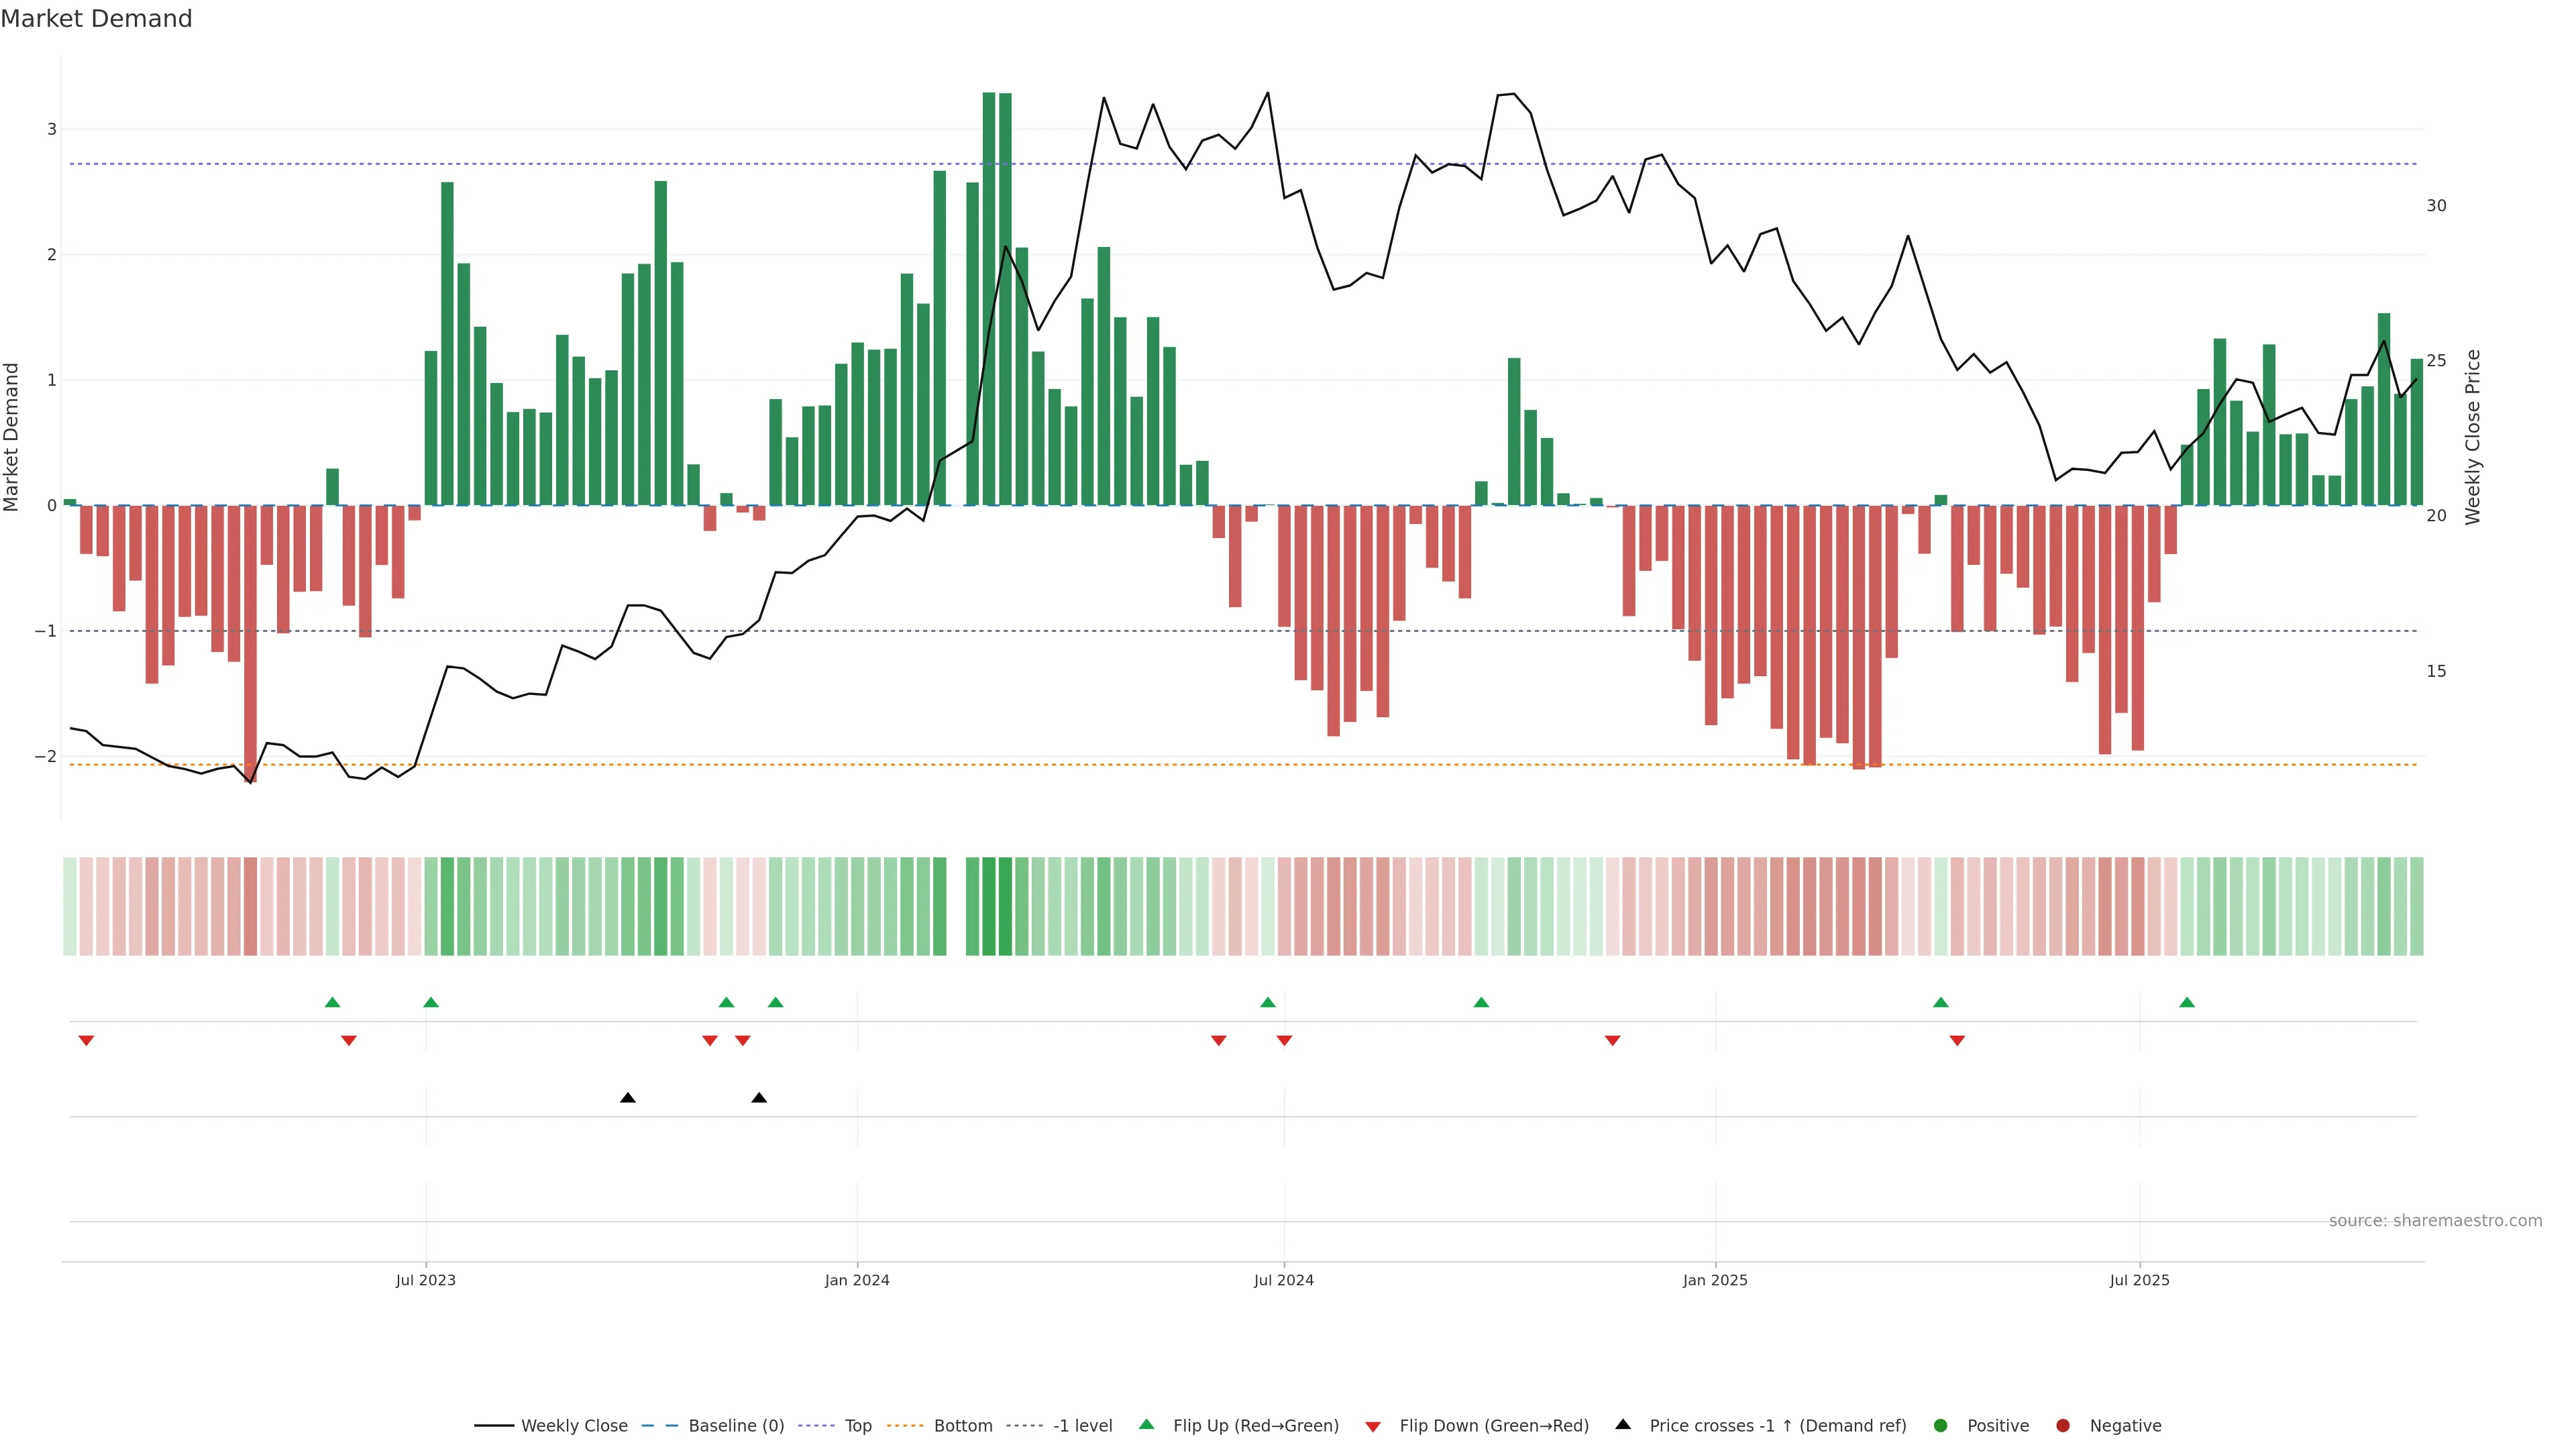This screenshot has height=1449, width=2576.
Task: Click the leftmost black price-cross triangle marker
Action: (x=628, y=1098)
